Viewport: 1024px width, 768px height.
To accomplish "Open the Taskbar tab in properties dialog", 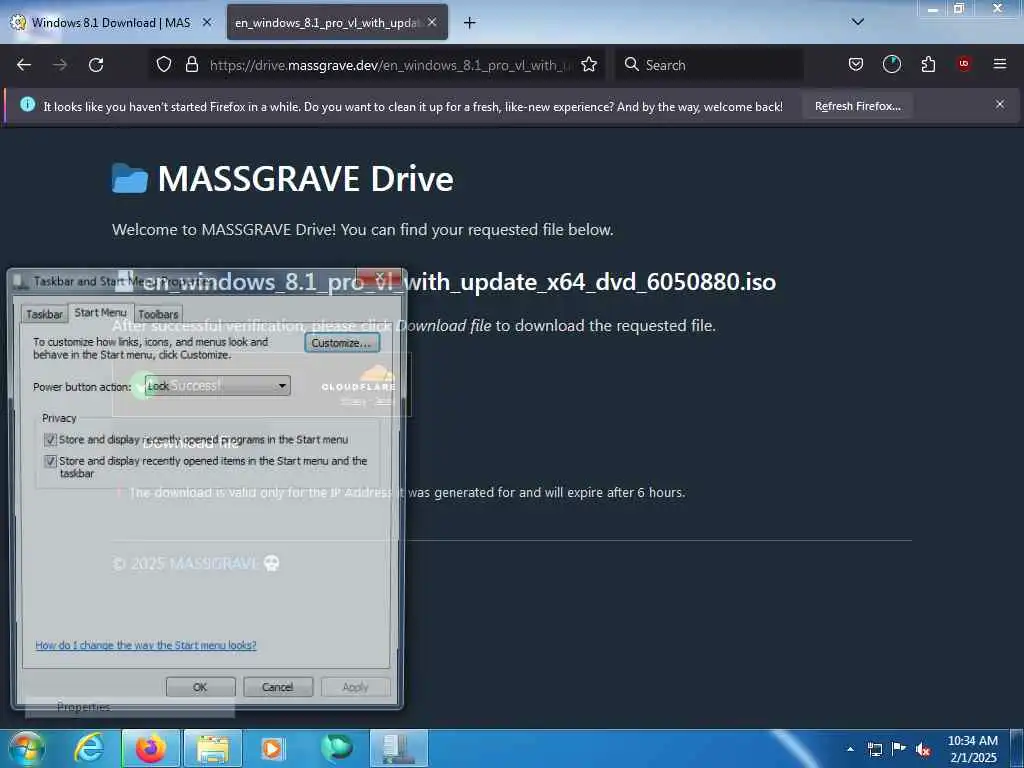I will [x=44, y=314].
